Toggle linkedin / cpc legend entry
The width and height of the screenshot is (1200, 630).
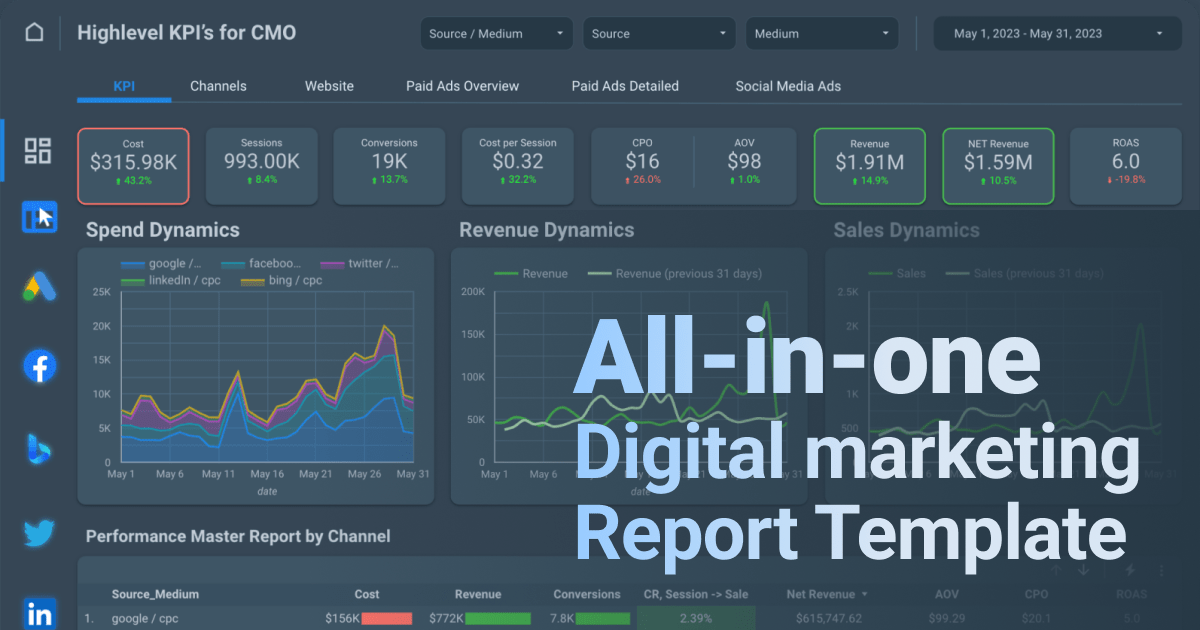[171, 280]
